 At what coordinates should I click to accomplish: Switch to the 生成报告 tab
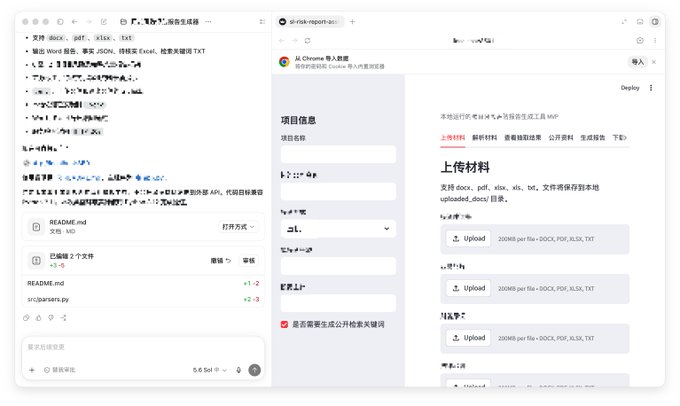coord(593,138)
